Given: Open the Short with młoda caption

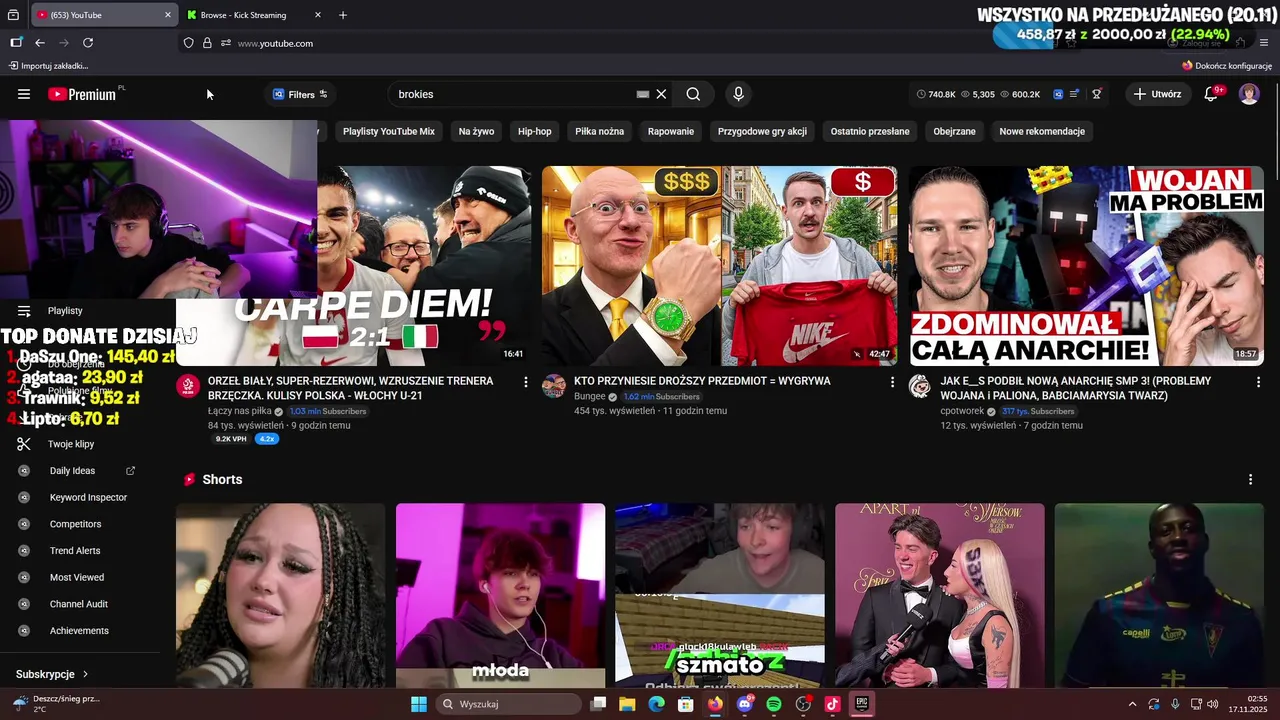Looking at the screenshot, I should click(x=500, y=595).
